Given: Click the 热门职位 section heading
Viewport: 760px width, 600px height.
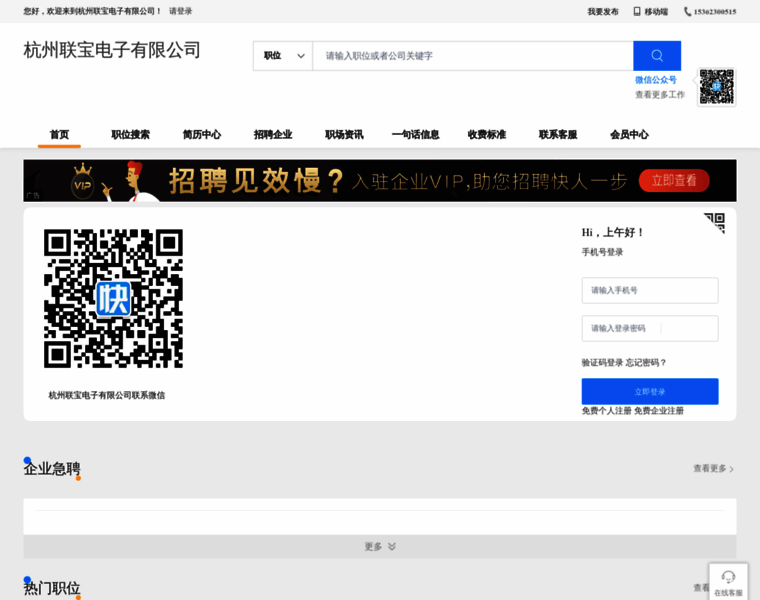Looking at the screenshot, I should [x=52, y=588].
